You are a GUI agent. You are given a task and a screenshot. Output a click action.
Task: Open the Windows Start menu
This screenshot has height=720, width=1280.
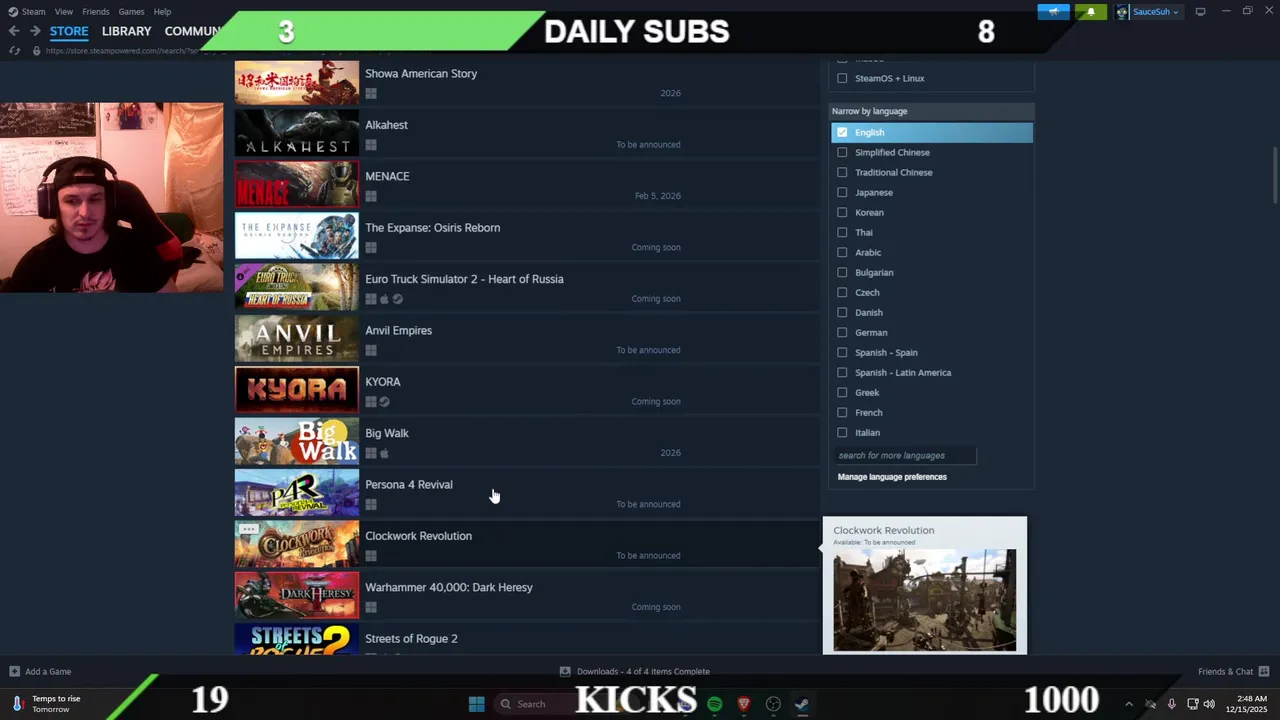[x=477, y=704]
